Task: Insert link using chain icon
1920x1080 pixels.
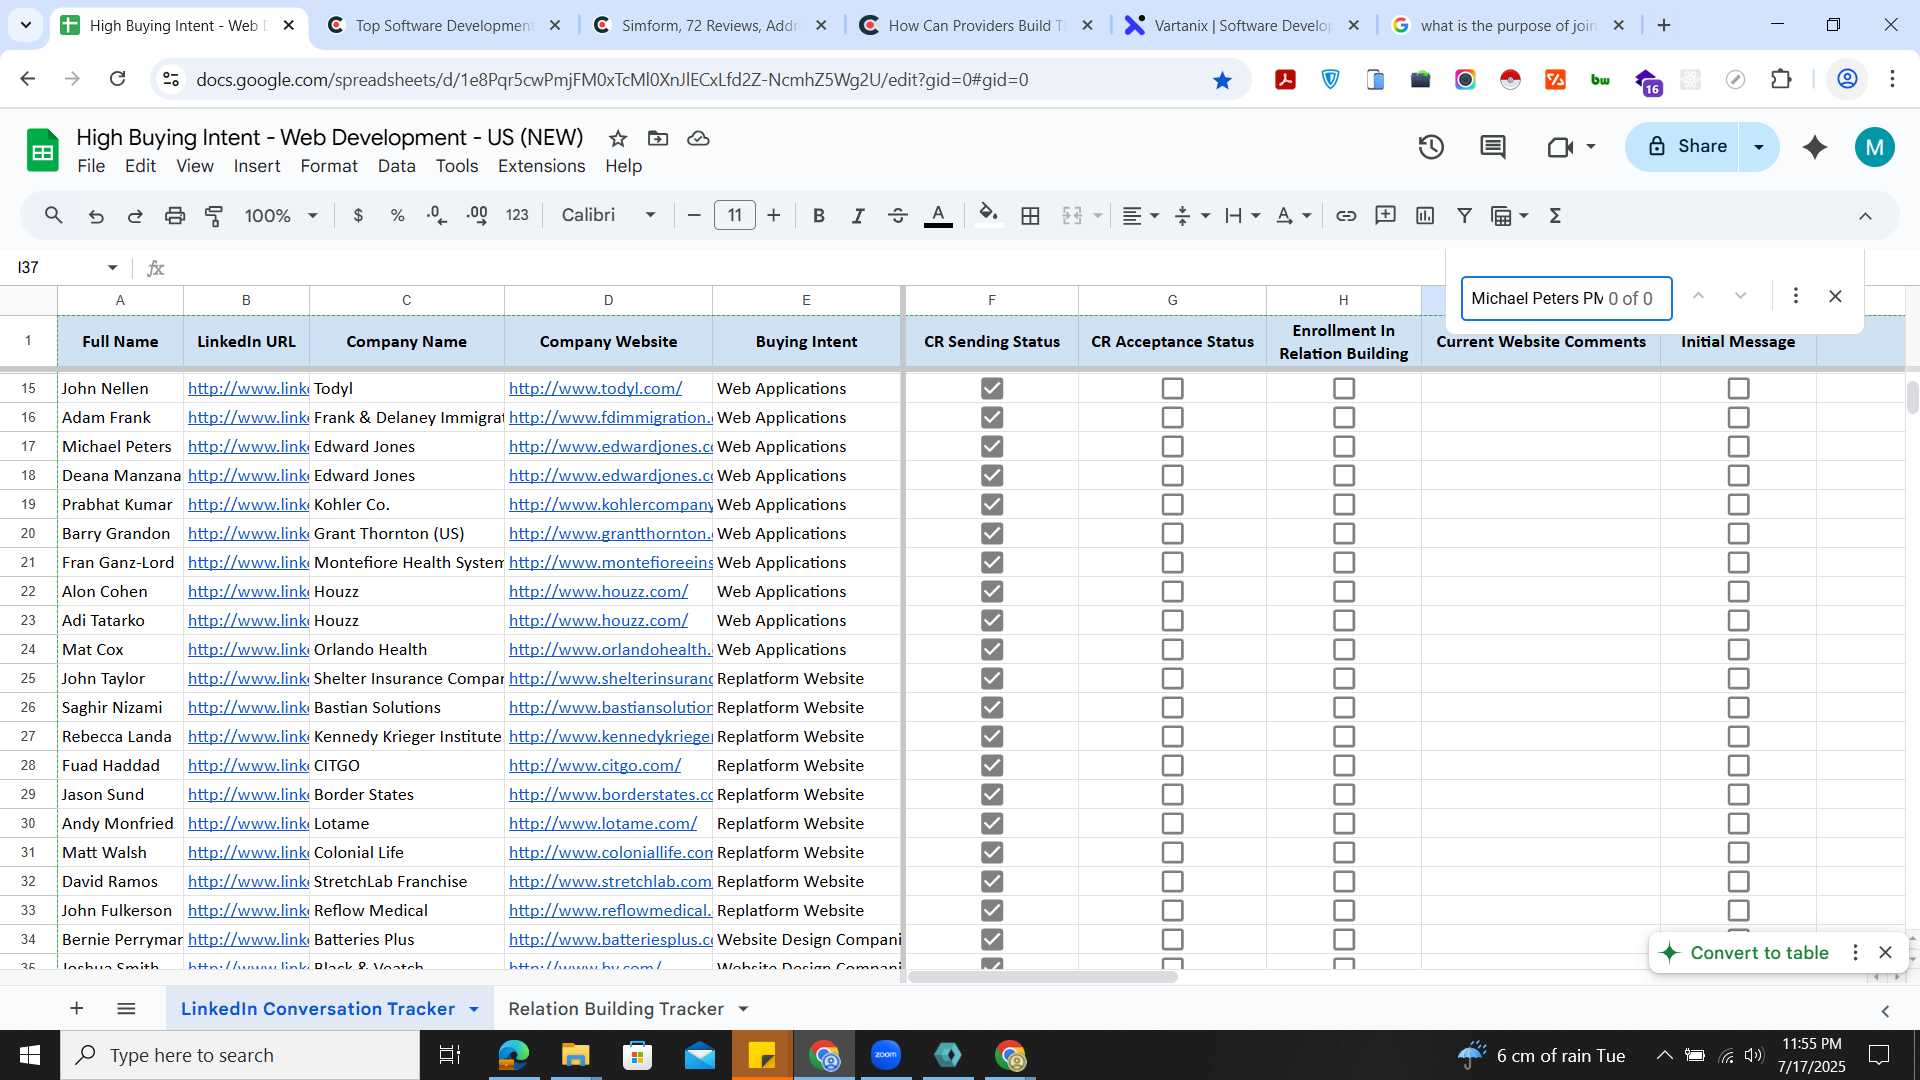Action: point(1346,216)
